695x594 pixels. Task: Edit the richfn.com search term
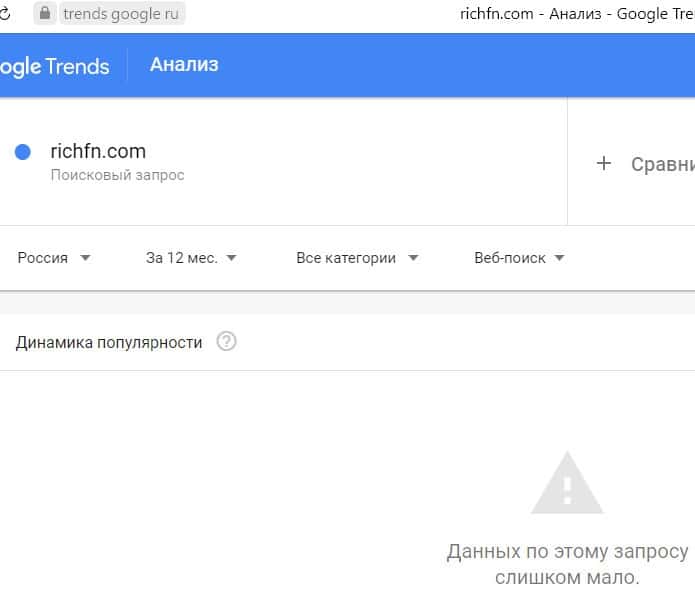(x=98, y=152)
